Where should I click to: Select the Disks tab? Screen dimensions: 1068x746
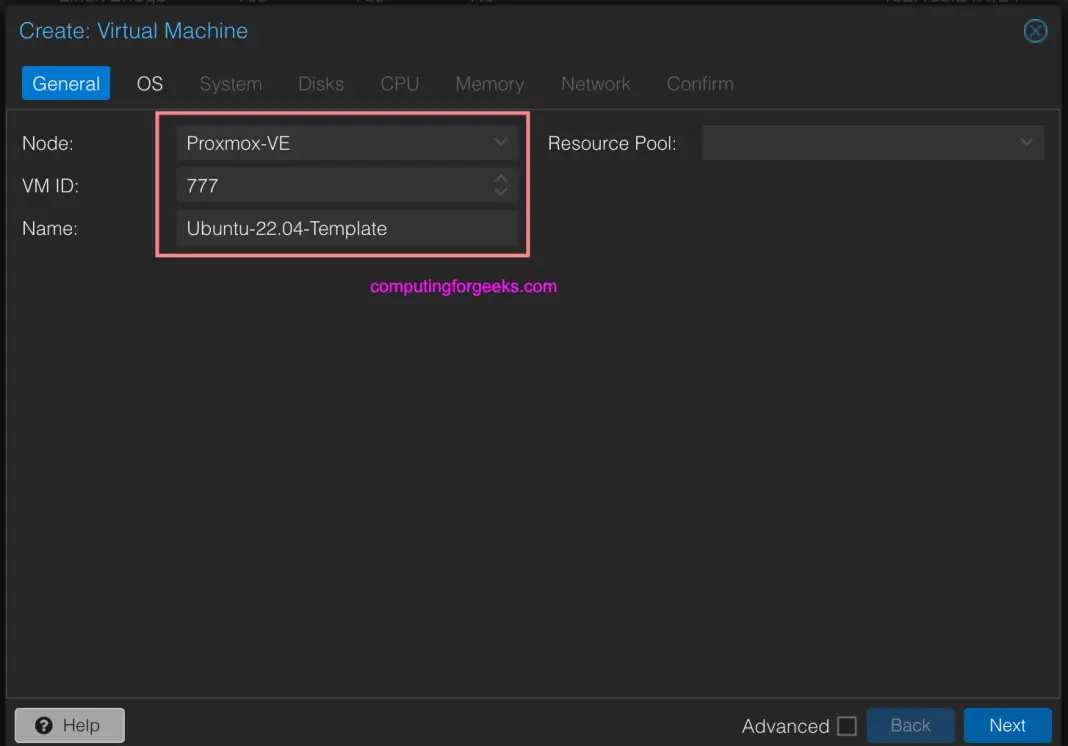pos(321,84)
